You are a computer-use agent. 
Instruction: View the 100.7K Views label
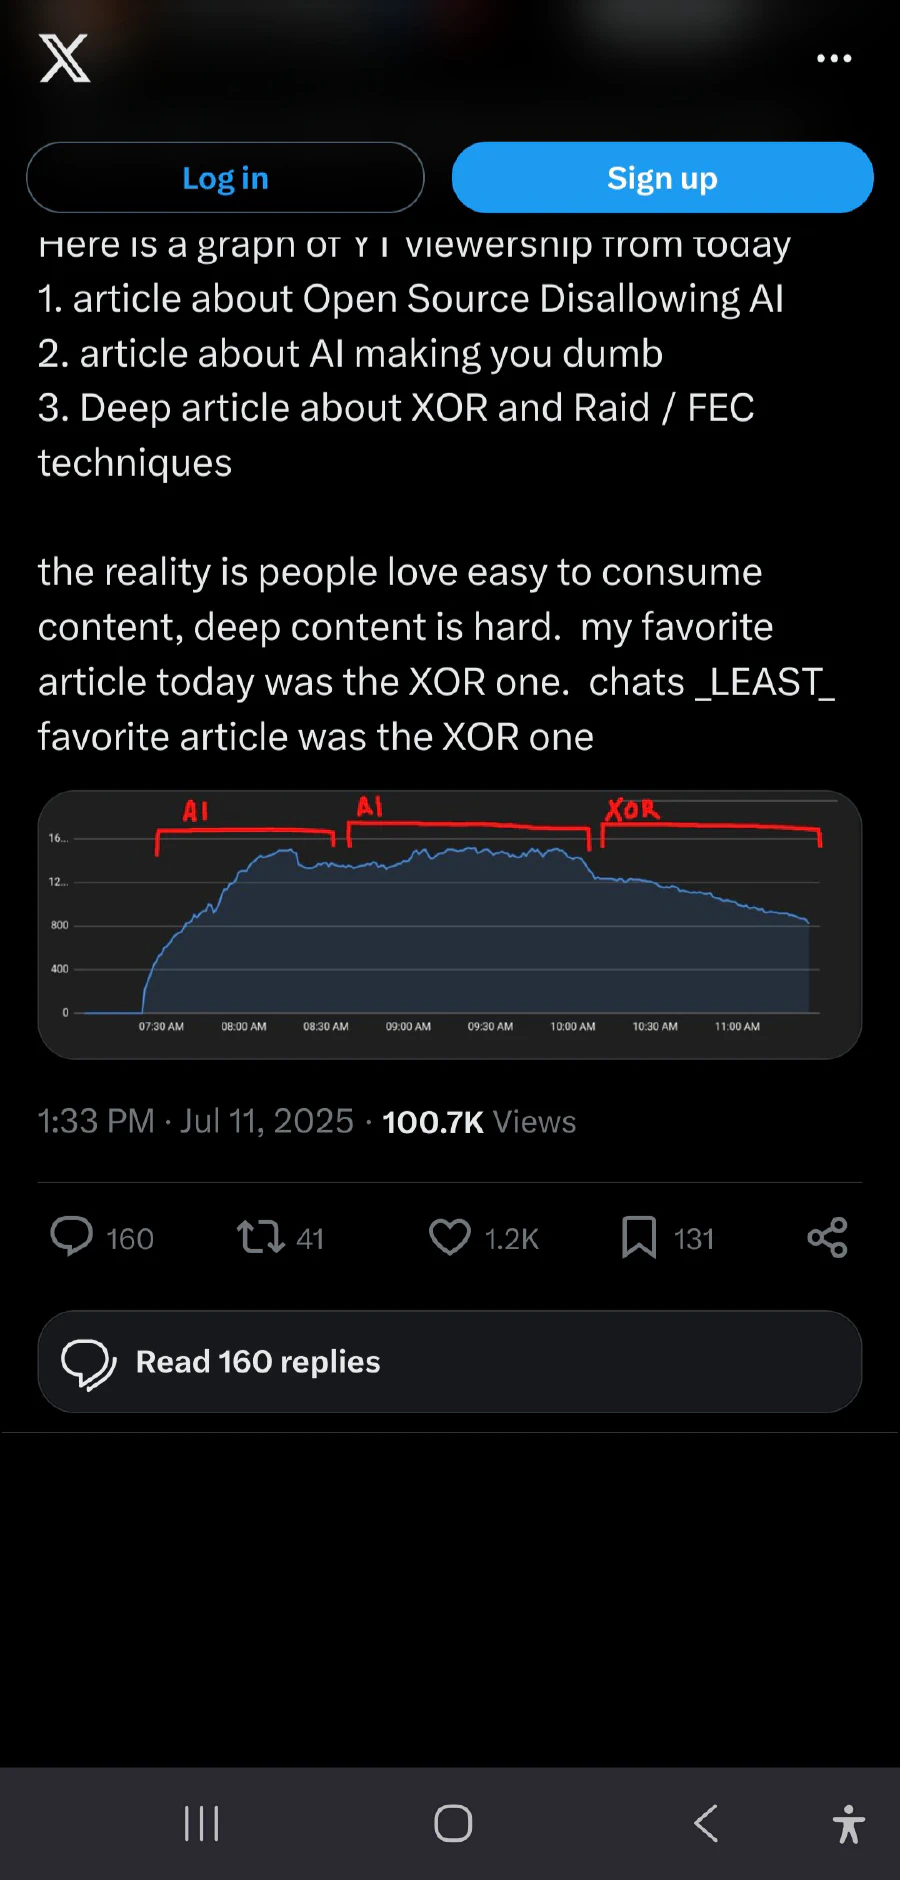click(479, 1121)
